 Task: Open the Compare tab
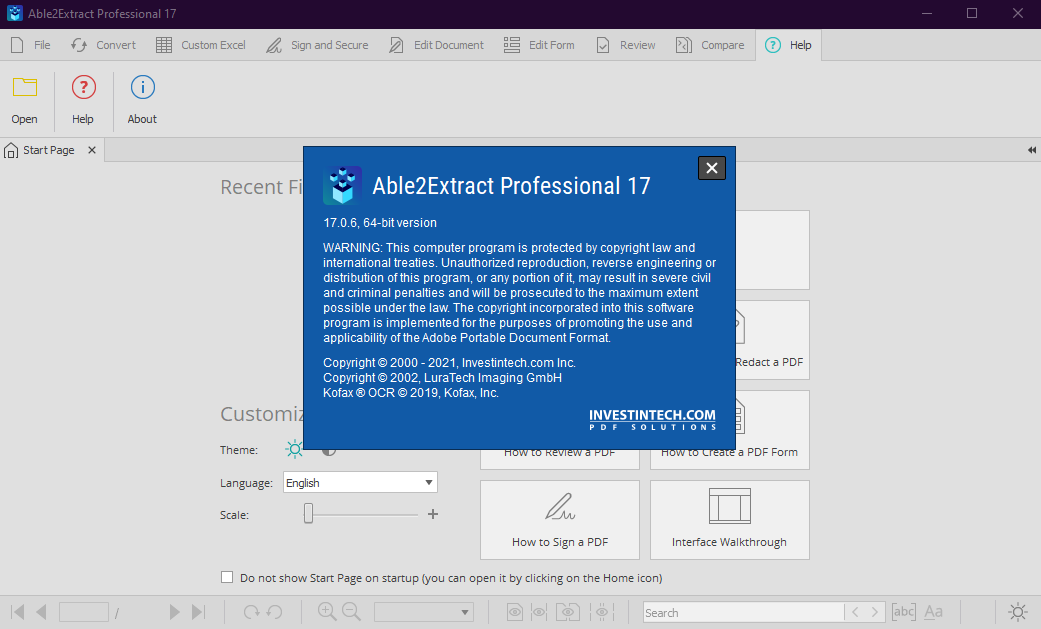click(x=710, y=45)
